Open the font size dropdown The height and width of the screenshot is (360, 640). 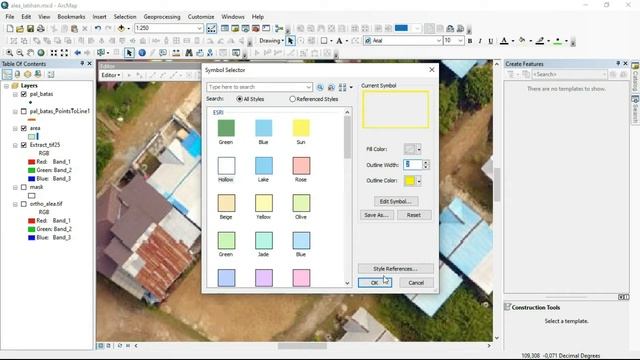(x=460, y=41)
